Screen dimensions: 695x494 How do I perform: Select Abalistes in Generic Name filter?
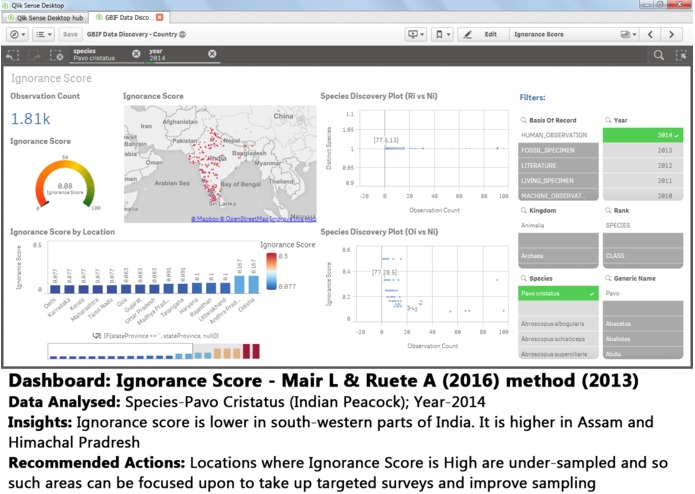pyautogui.click(x=643, y=339)
